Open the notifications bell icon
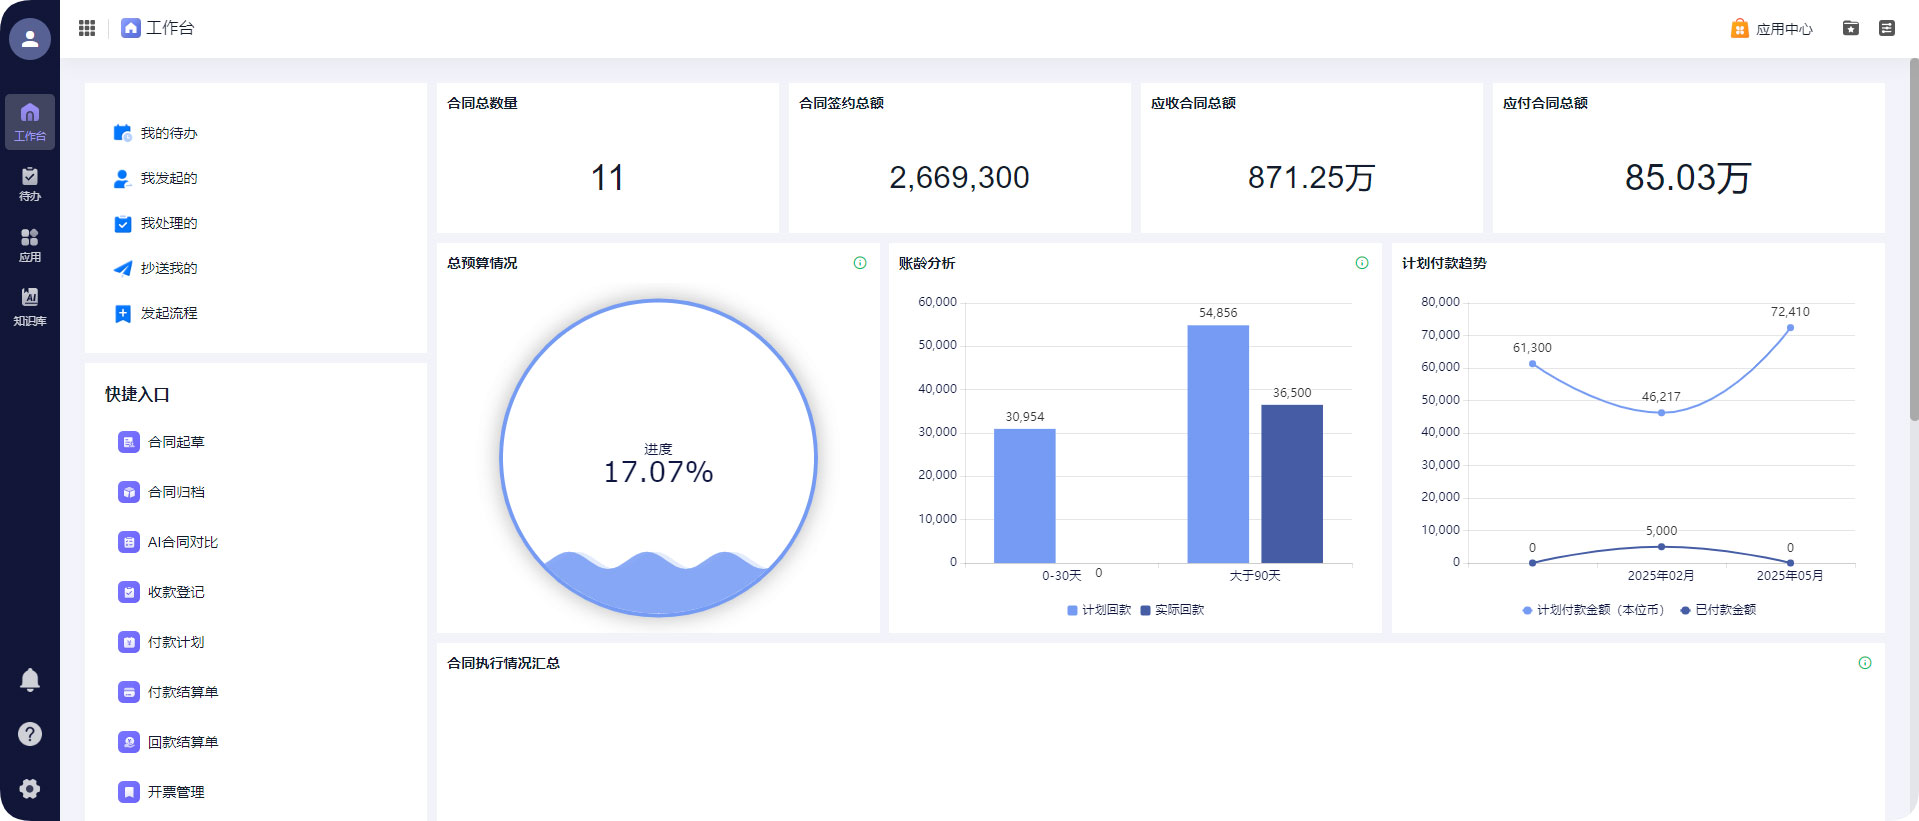 [x=30, y=680]
